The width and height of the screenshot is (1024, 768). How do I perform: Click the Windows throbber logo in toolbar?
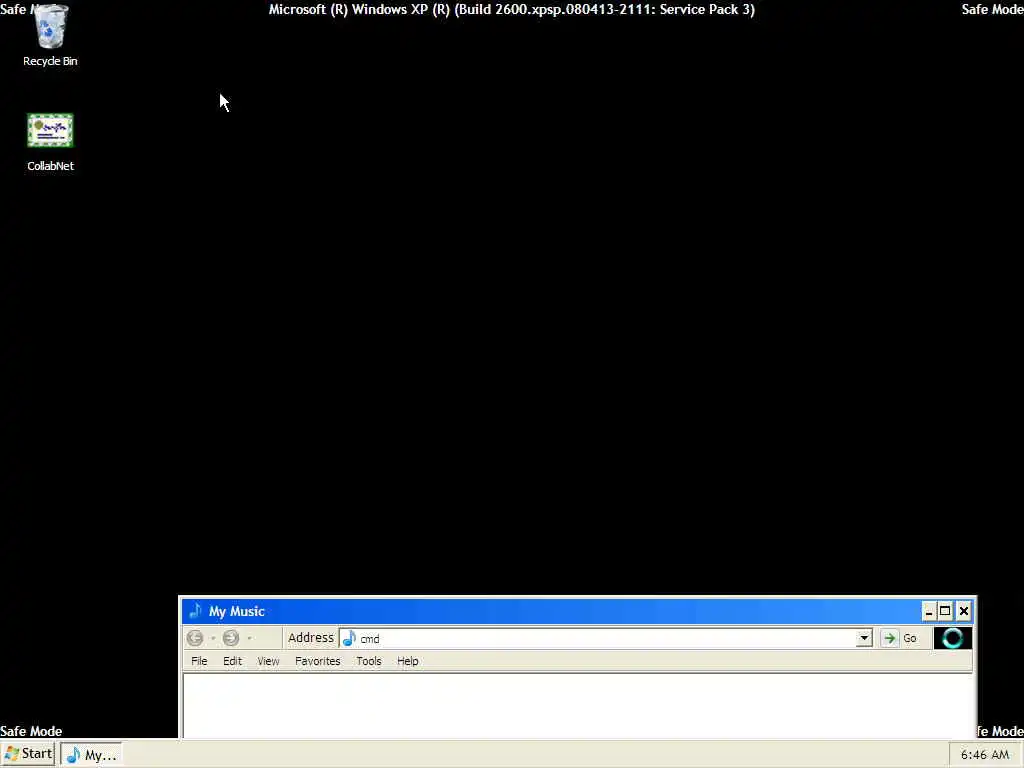point(952,638)
